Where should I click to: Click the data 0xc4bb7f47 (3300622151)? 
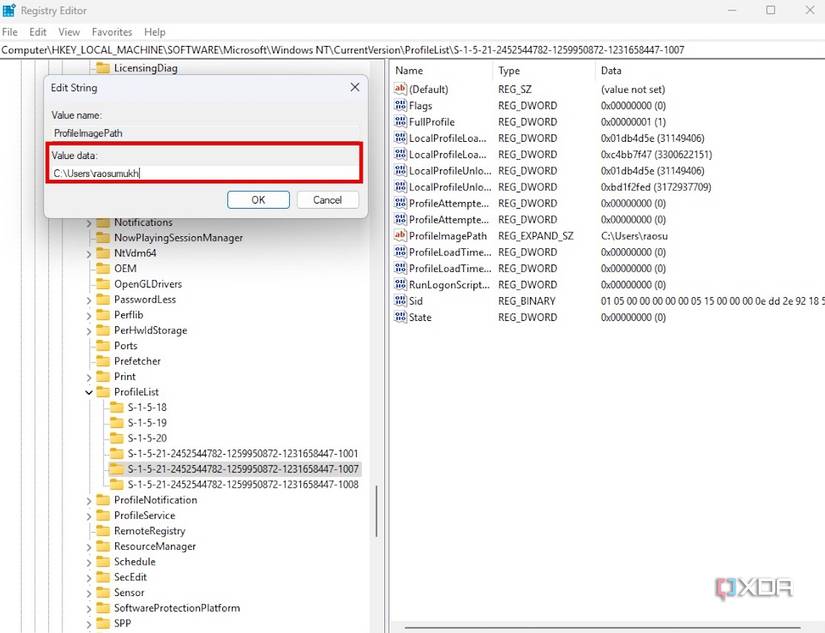[x=656, y=154]
